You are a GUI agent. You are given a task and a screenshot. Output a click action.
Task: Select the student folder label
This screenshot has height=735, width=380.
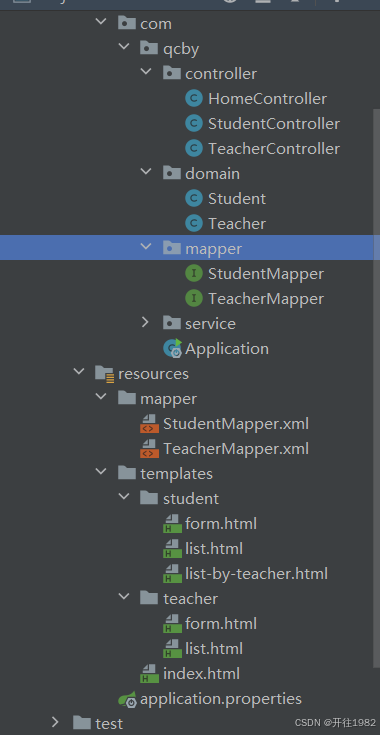click(191, 499)
